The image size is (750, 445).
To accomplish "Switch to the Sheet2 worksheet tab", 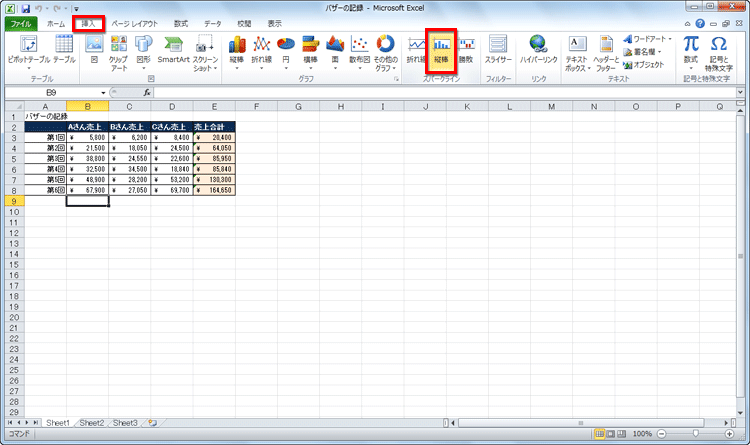I will click(92, 423).
